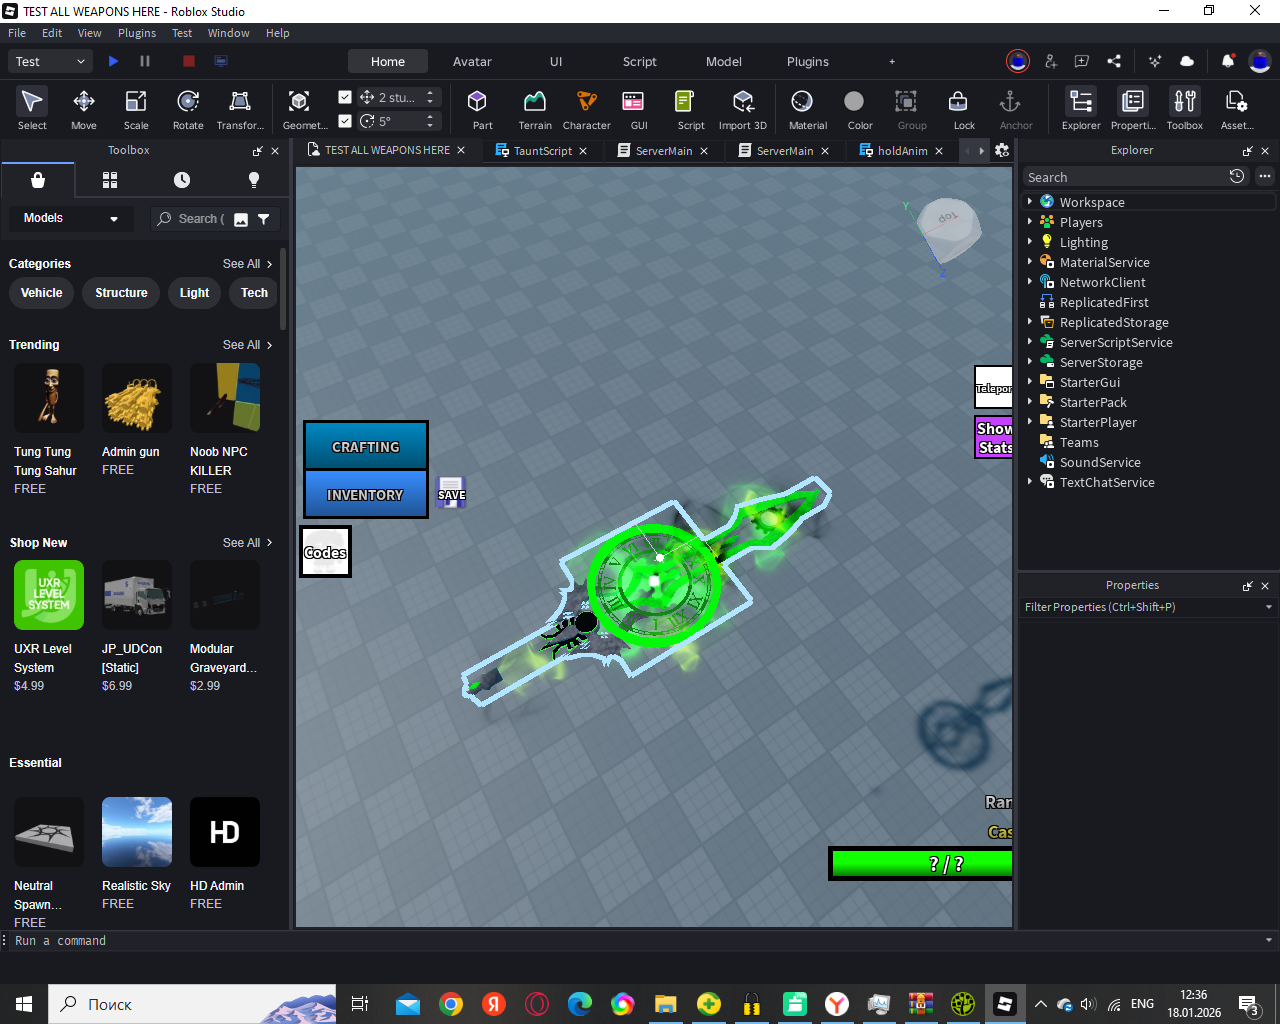
Task: Click See All next to Shop New
Action: coord(247,543)
